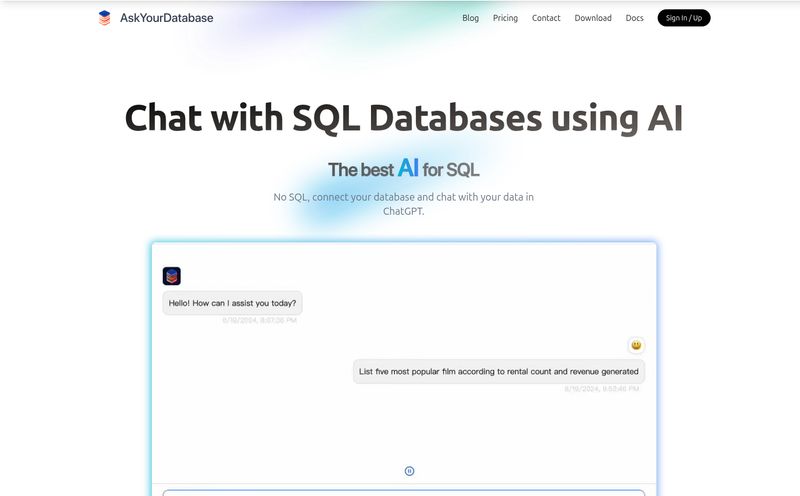Click the timestamp under the user message
Screen dimensions: 800x496
click(602, 389)
